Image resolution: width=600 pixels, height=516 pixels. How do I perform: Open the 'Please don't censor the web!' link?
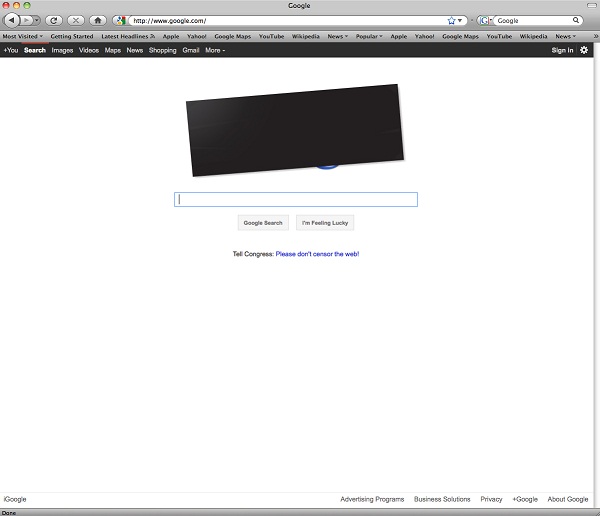pyautogui.click(x=317, y=254)
